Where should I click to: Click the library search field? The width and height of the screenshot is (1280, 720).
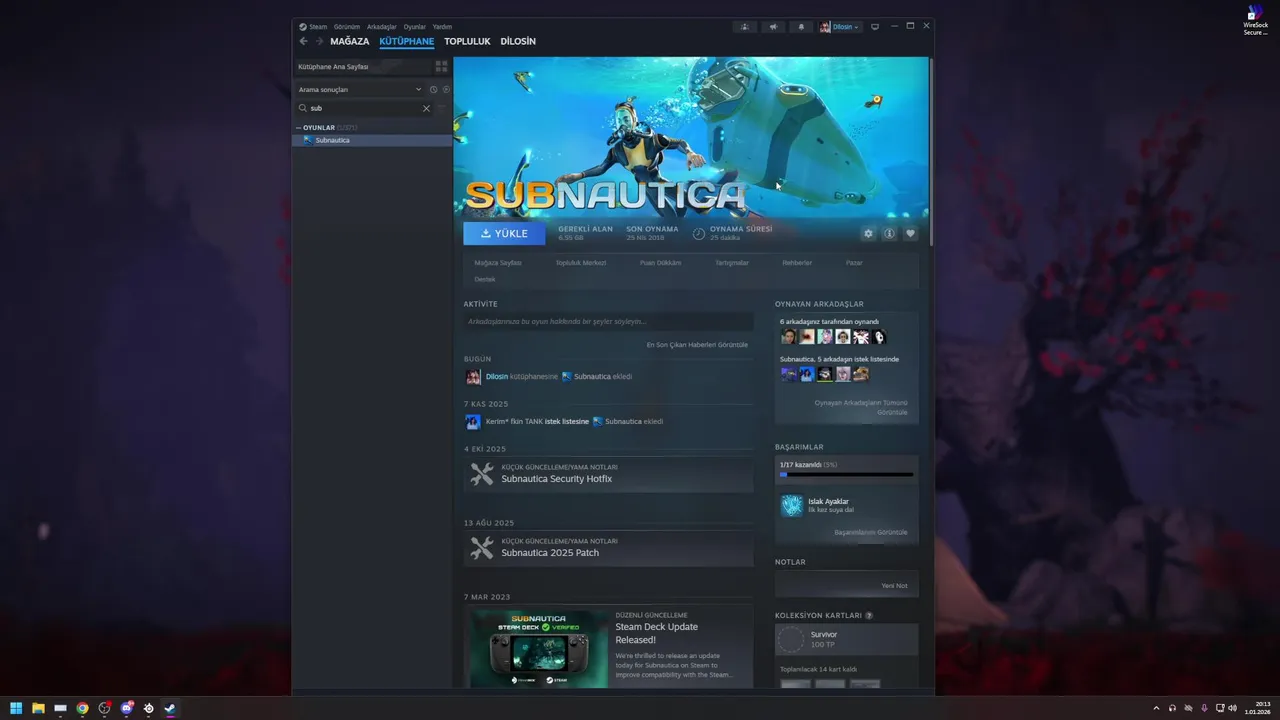click(365, 108)
